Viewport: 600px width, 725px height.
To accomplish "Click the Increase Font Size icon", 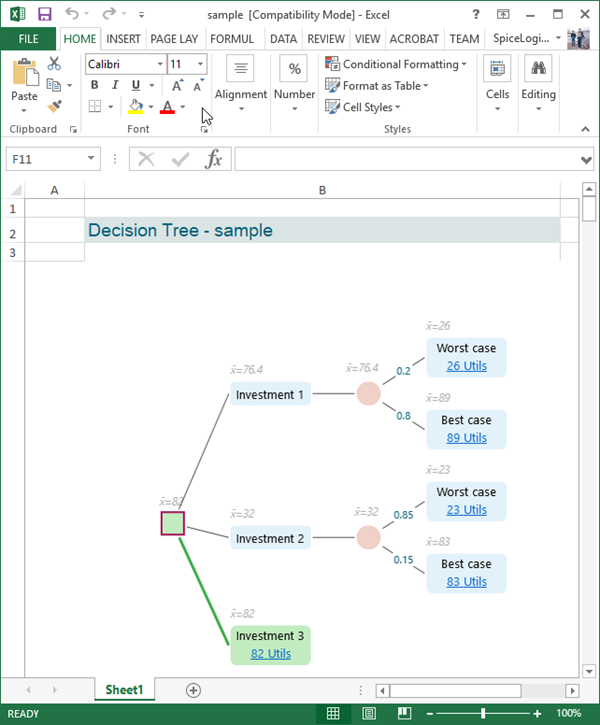I will tap(178, 85).
